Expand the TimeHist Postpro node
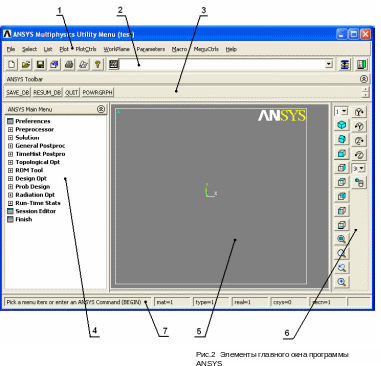Image resolution: width=381 pixels, height=366 pixels. click(x=10, y=154)
